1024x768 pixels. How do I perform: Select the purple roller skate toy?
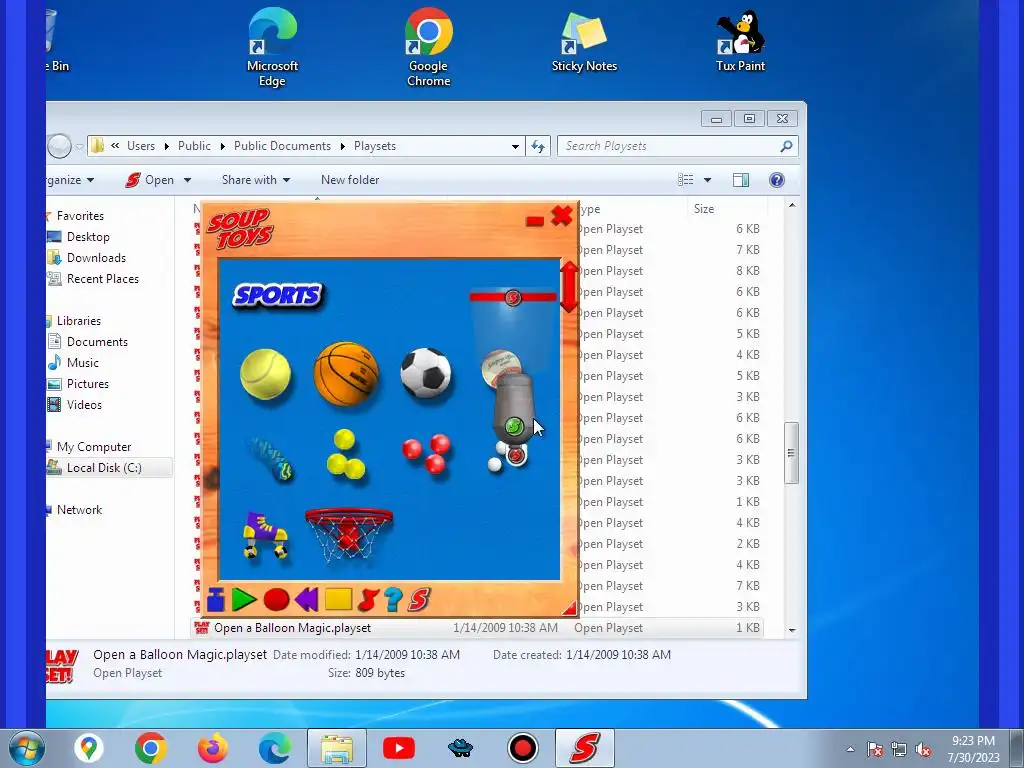pyautogui.click(x=265, y=534)
